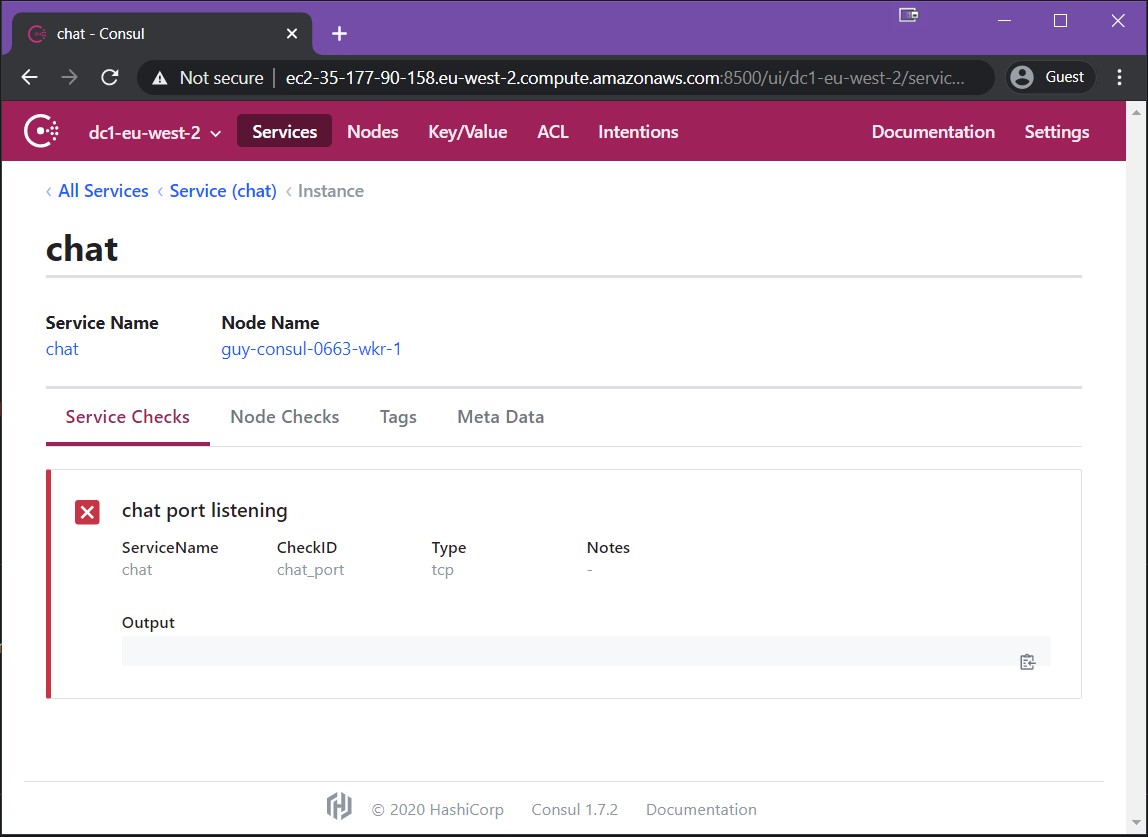Open Chrome three-dot menu
The image size is (1148, 837).
click(1119, 77)
